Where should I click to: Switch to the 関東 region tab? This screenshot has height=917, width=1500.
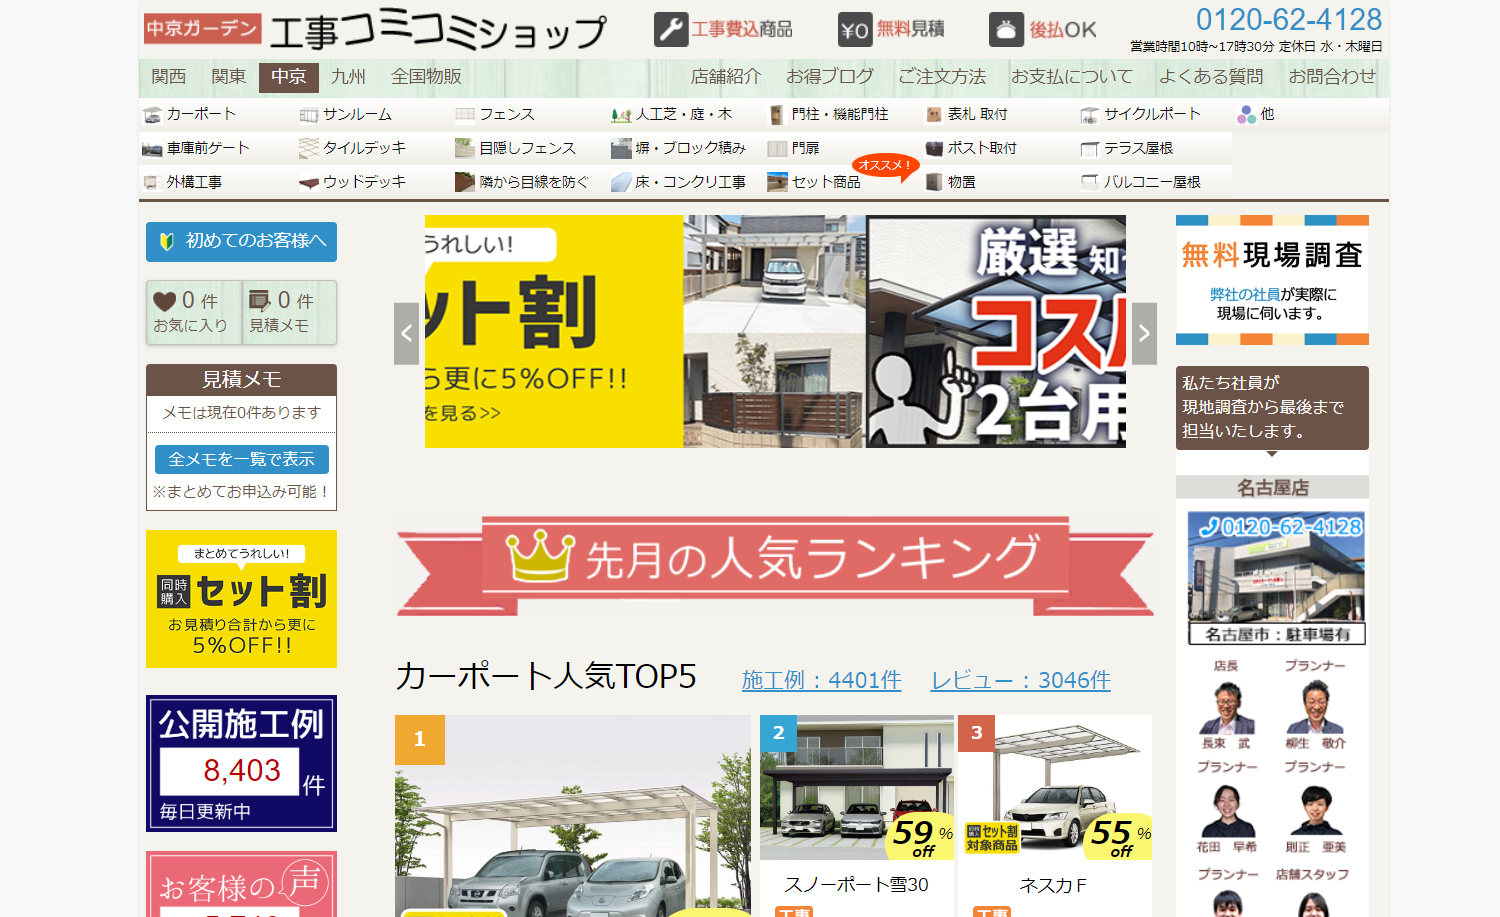point(228,77)
